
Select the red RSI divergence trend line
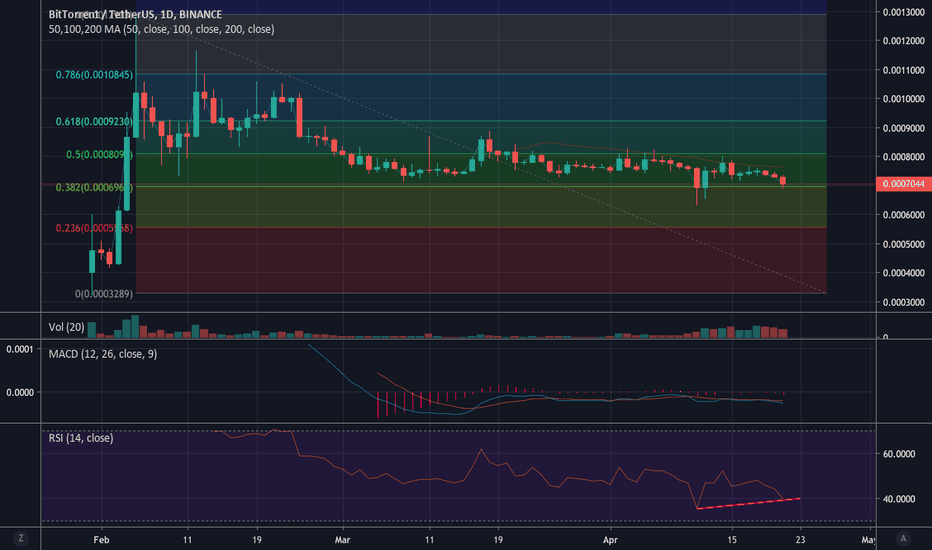(x=749, y=504)
